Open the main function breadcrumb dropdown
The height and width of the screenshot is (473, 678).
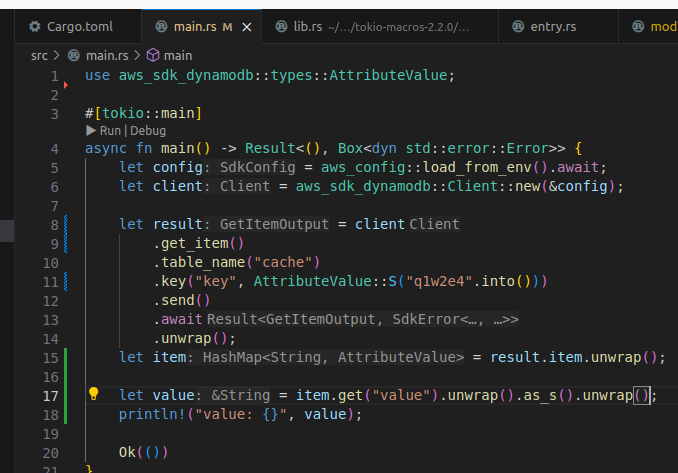pos(178,55)
